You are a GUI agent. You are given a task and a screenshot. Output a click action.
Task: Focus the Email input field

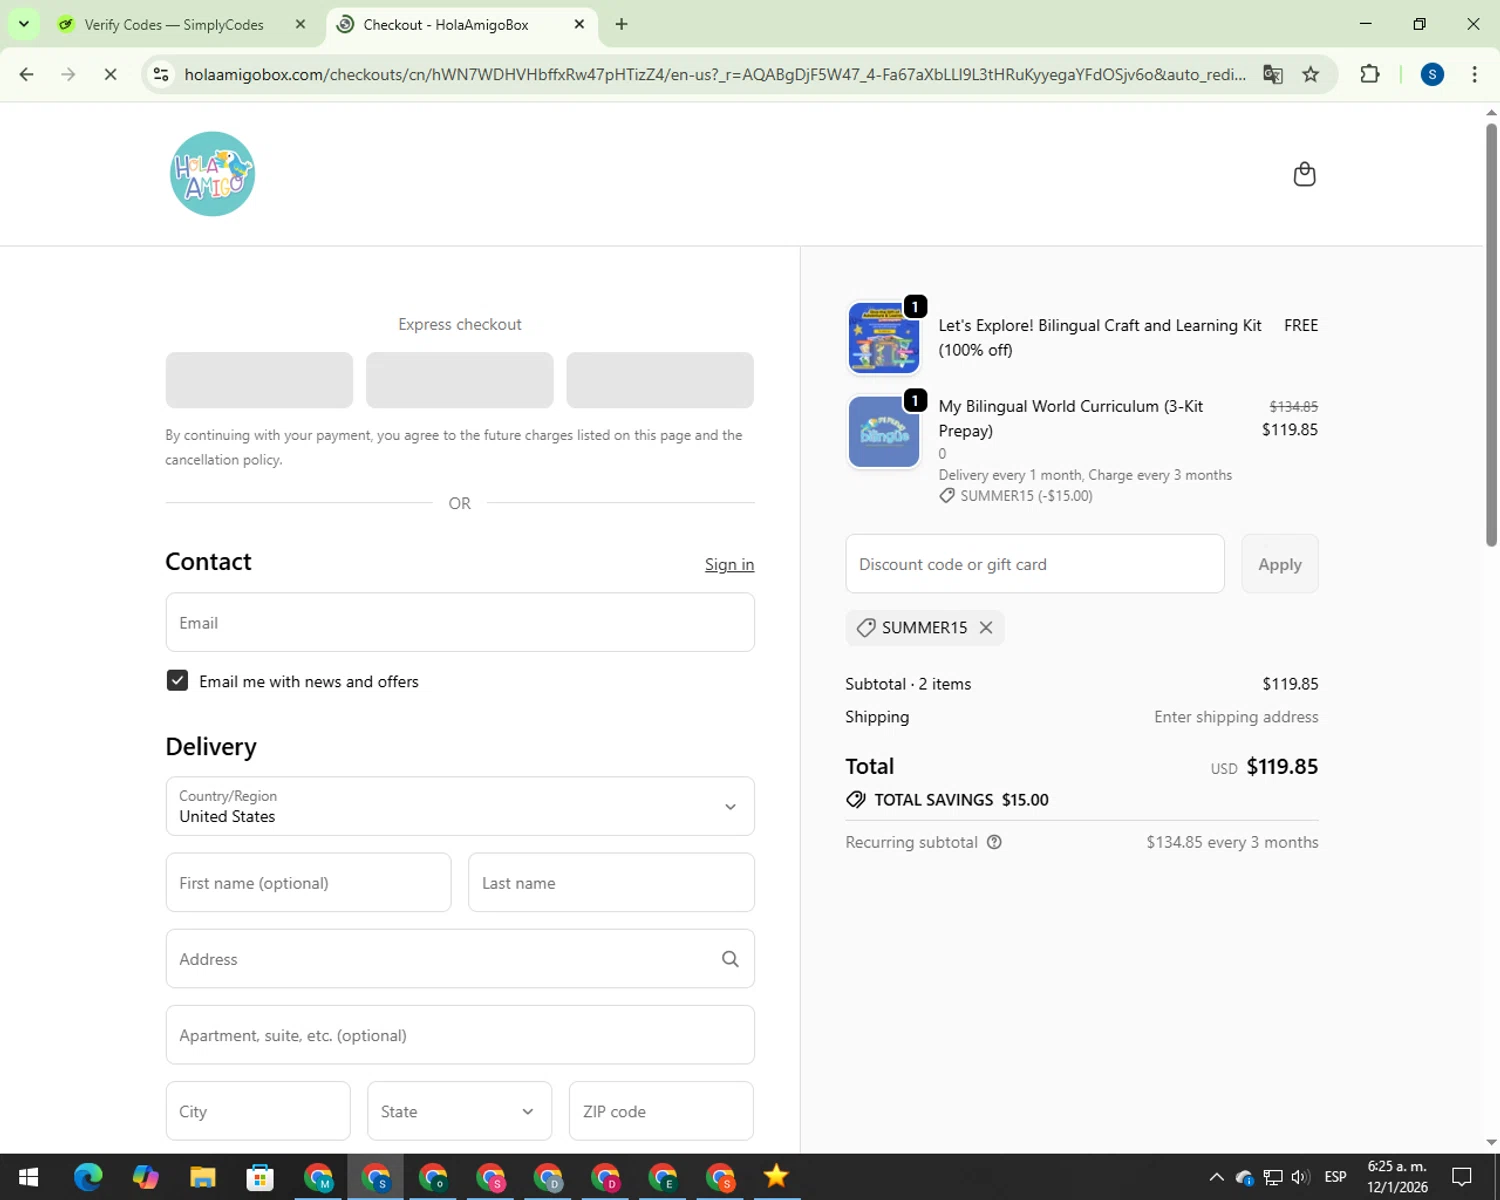460,622
